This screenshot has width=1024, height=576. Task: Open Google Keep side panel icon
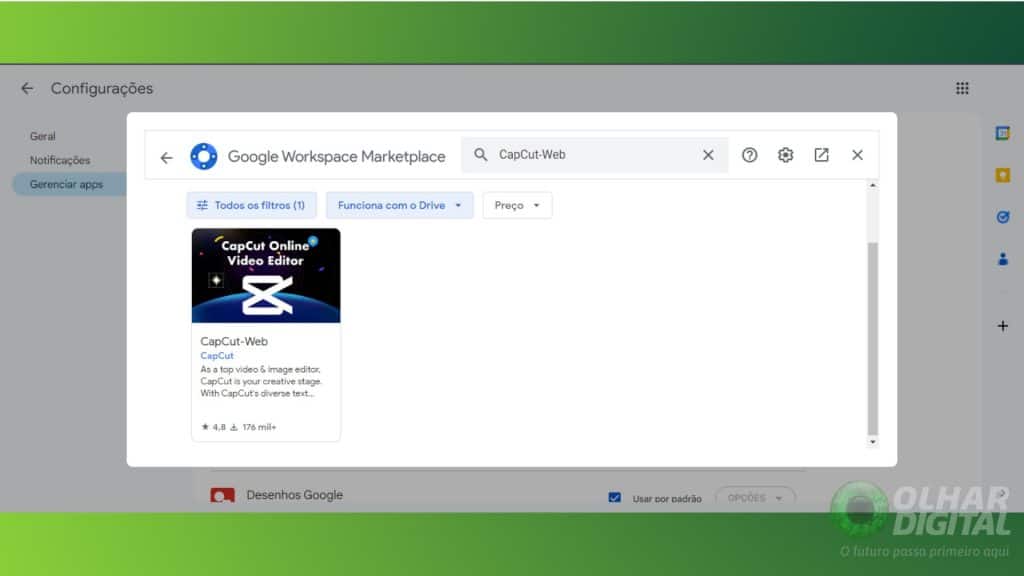coord(1002,175)
